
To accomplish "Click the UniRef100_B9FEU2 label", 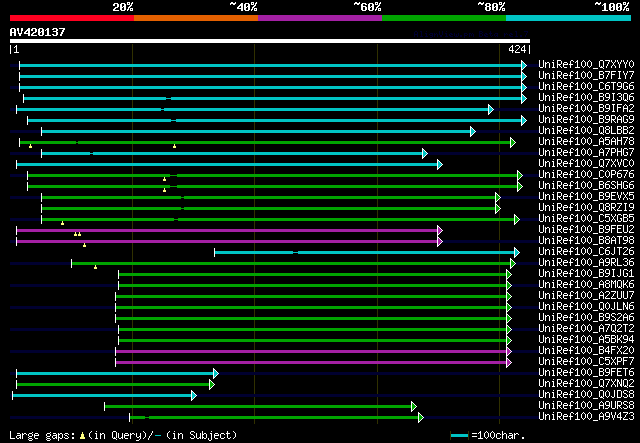I will tap(586, 230).
